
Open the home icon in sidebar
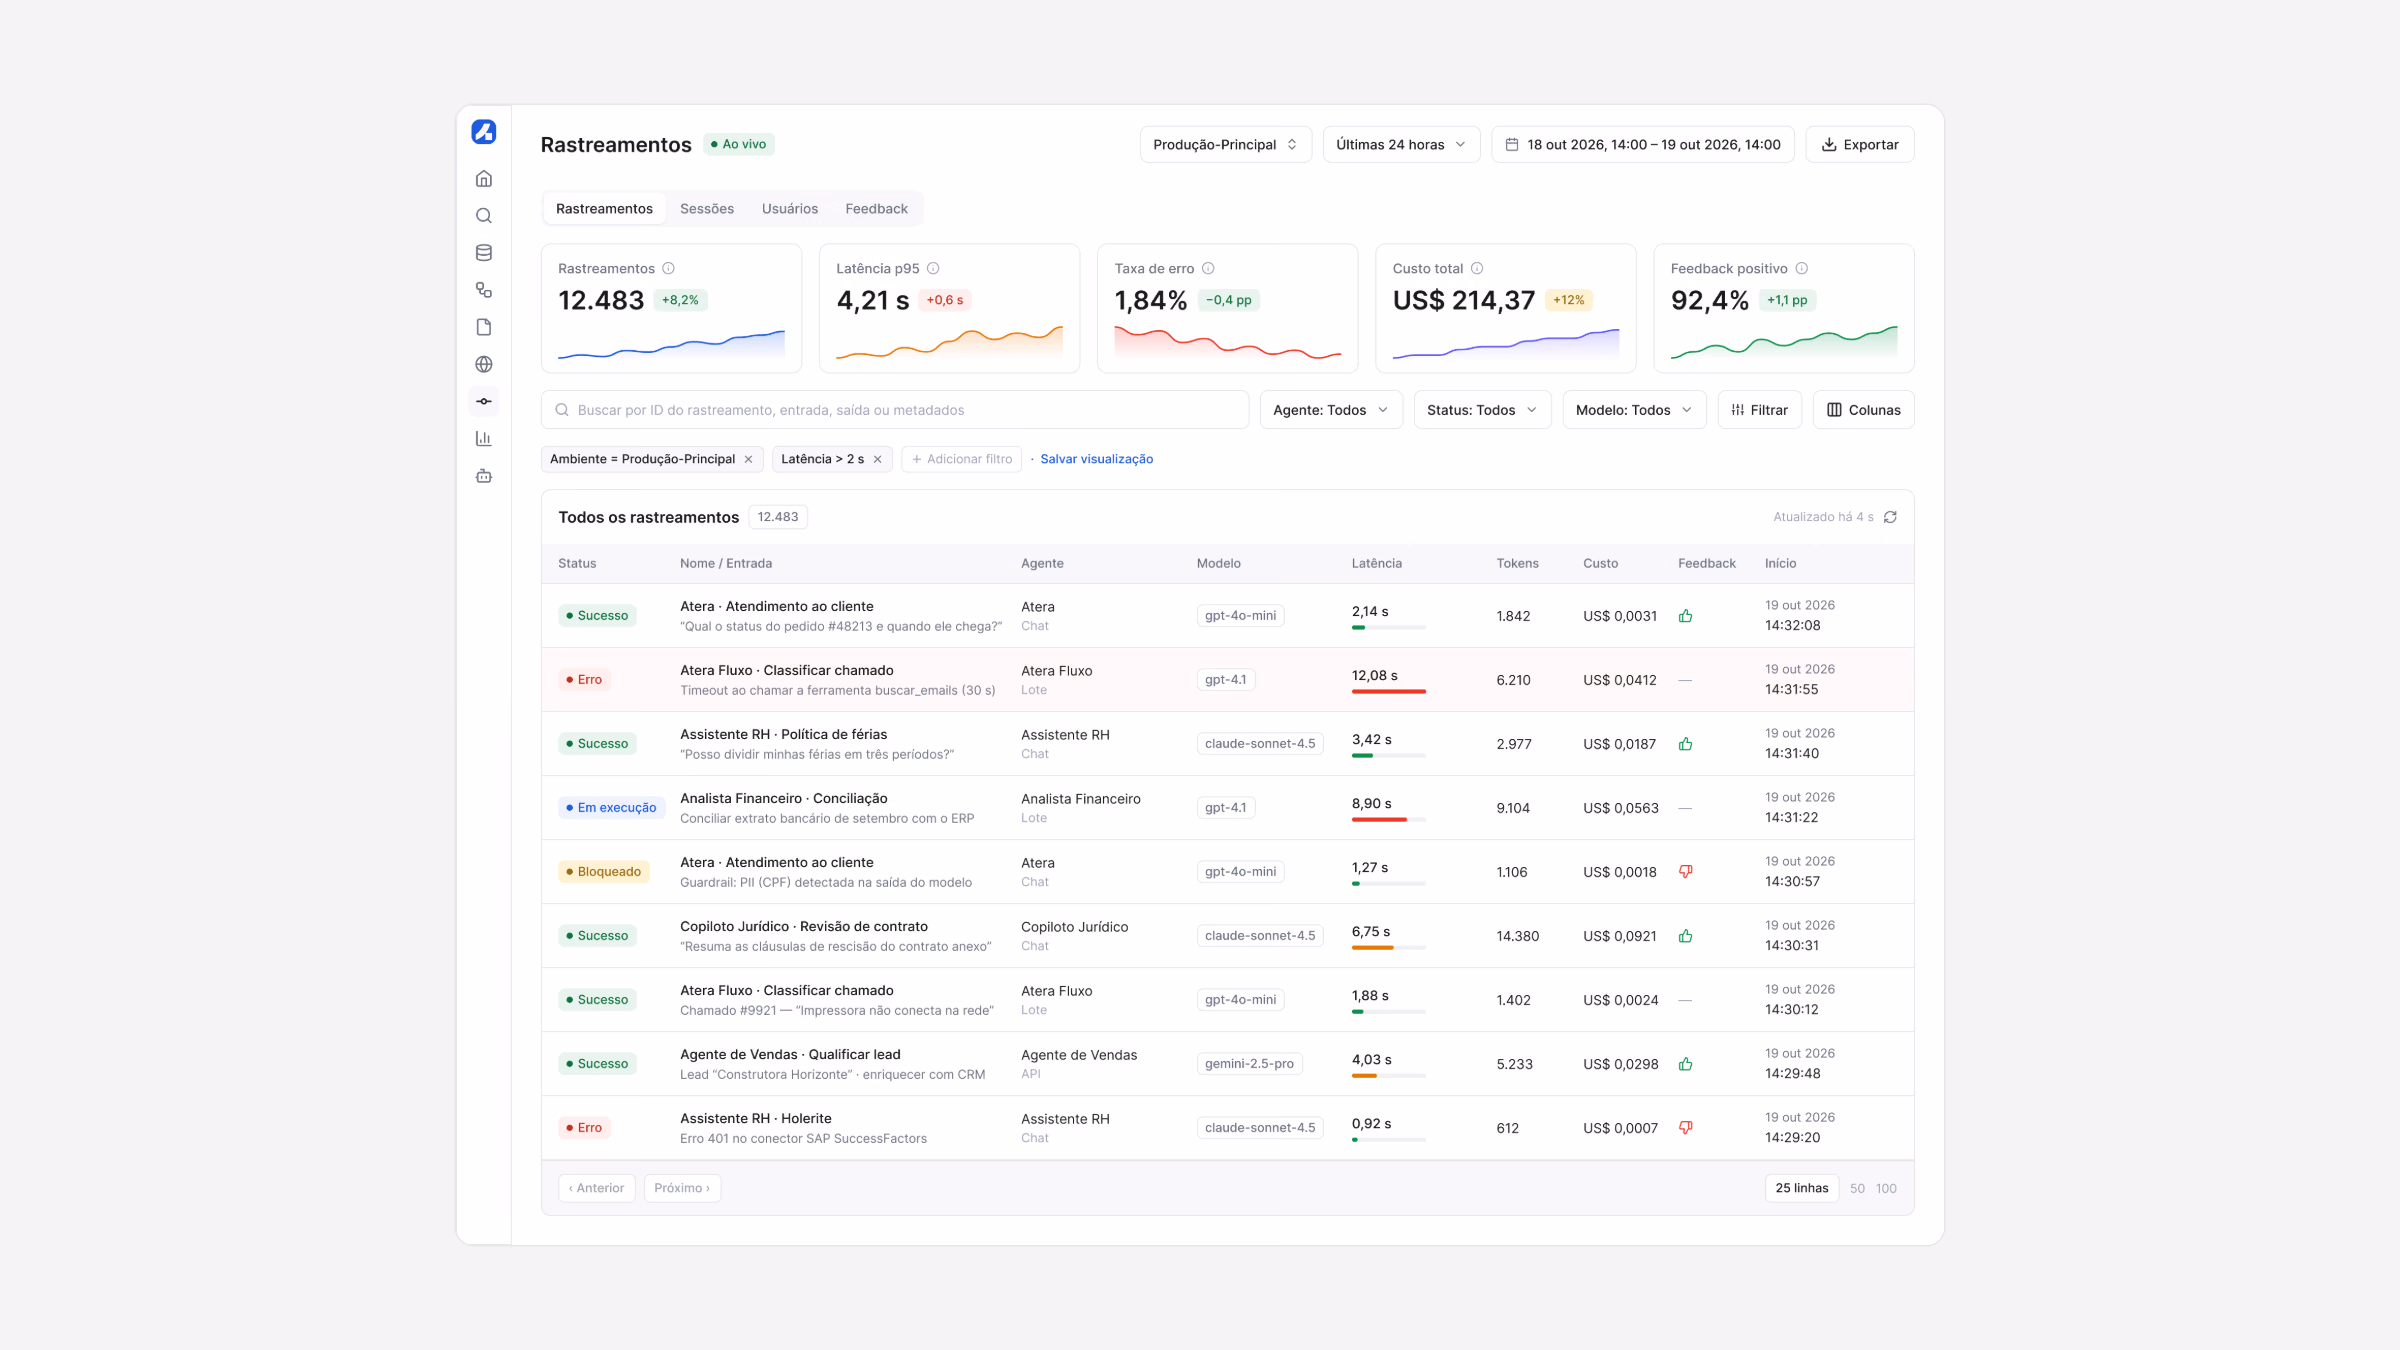484,179
